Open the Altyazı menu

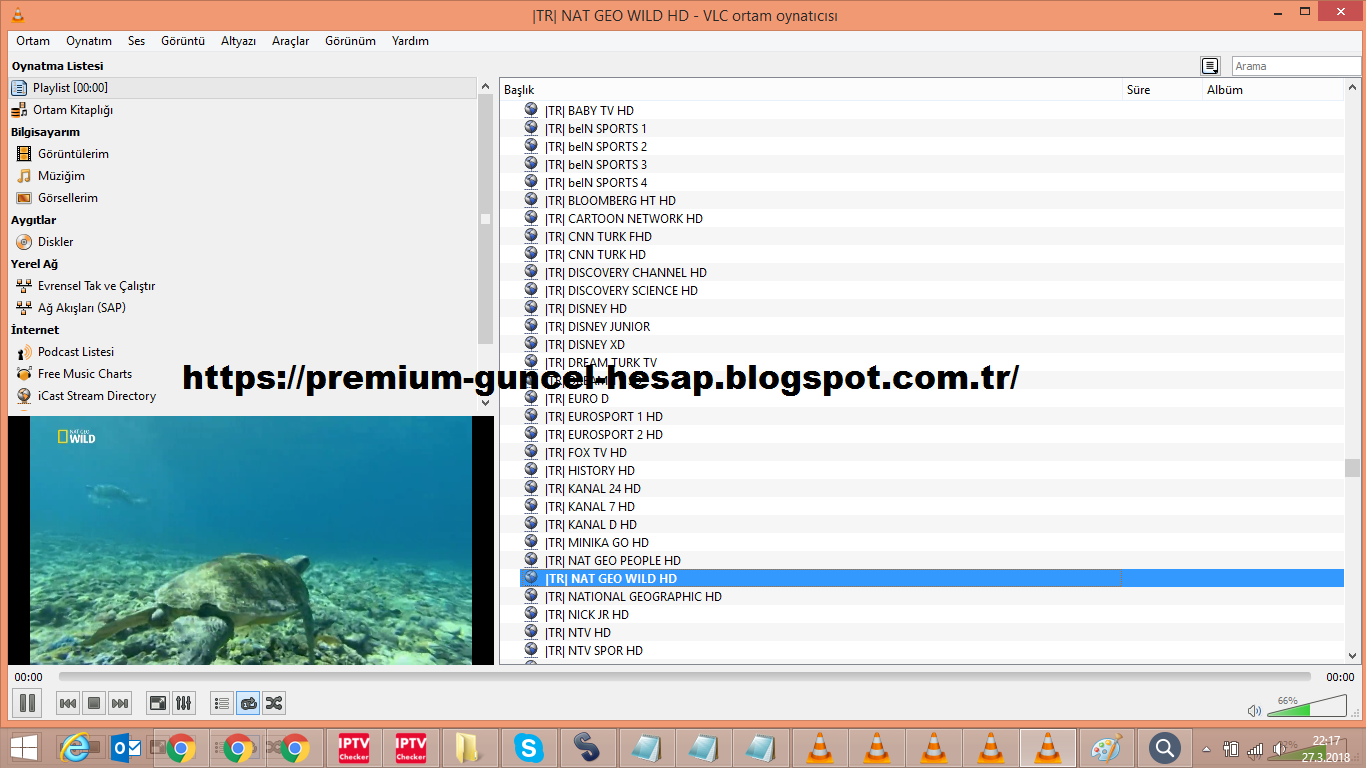(238, 41)
